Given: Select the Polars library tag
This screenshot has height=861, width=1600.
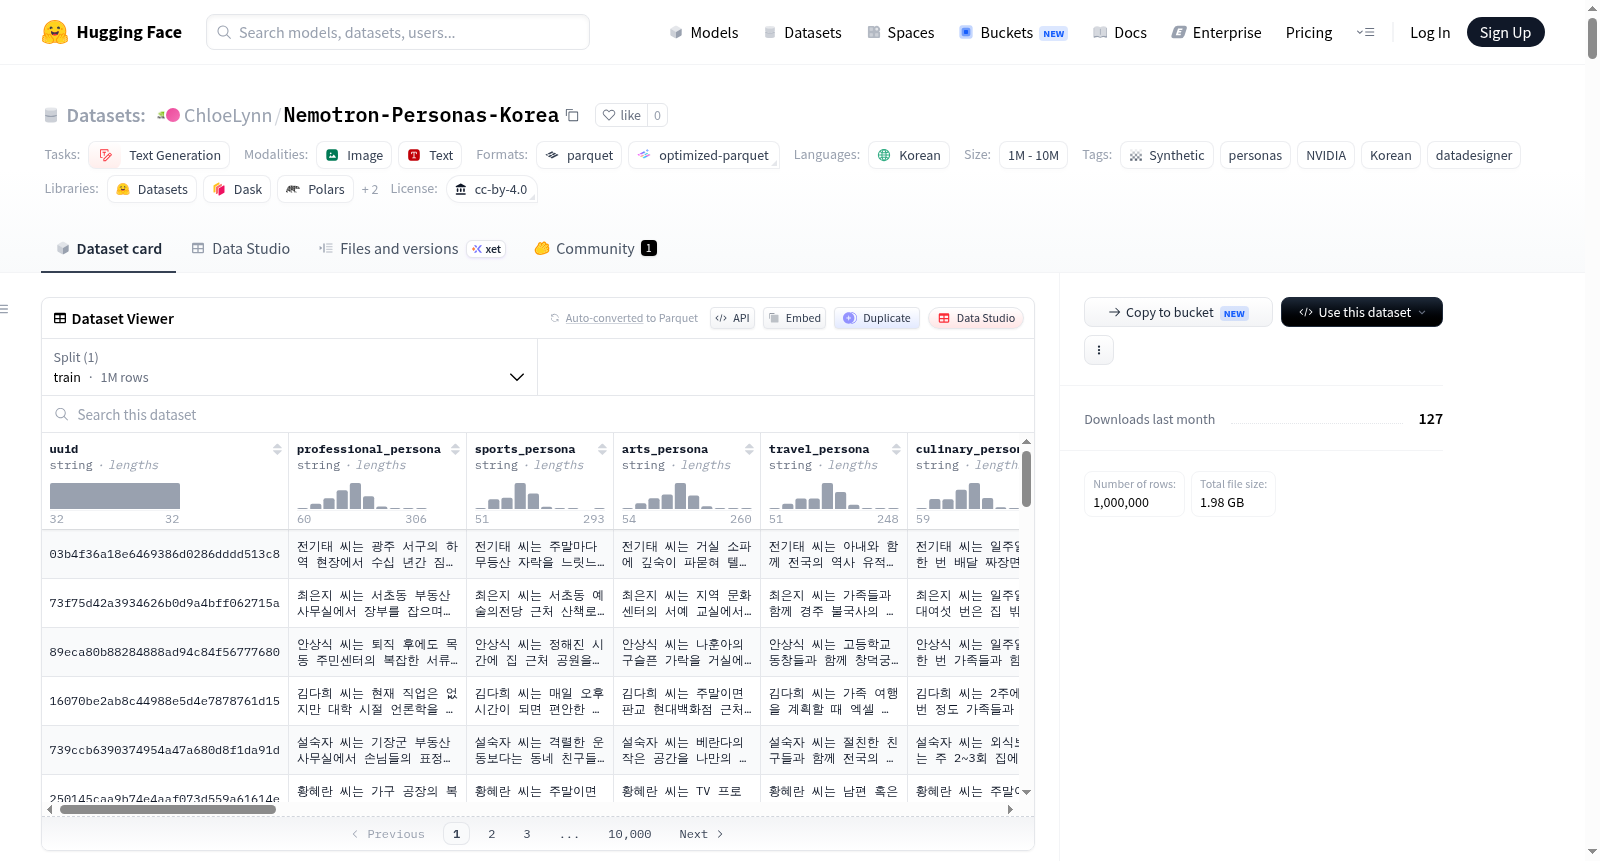Looking at the screenshot, I should (315, 189).
